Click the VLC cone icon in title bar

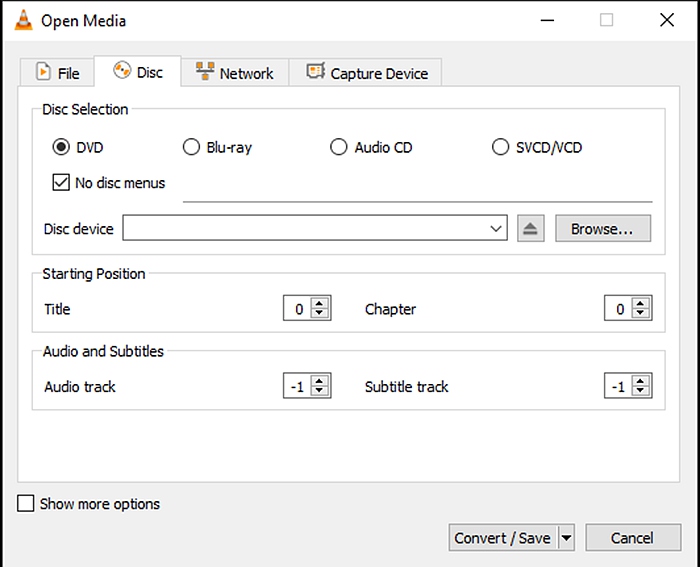click(23, 21)
